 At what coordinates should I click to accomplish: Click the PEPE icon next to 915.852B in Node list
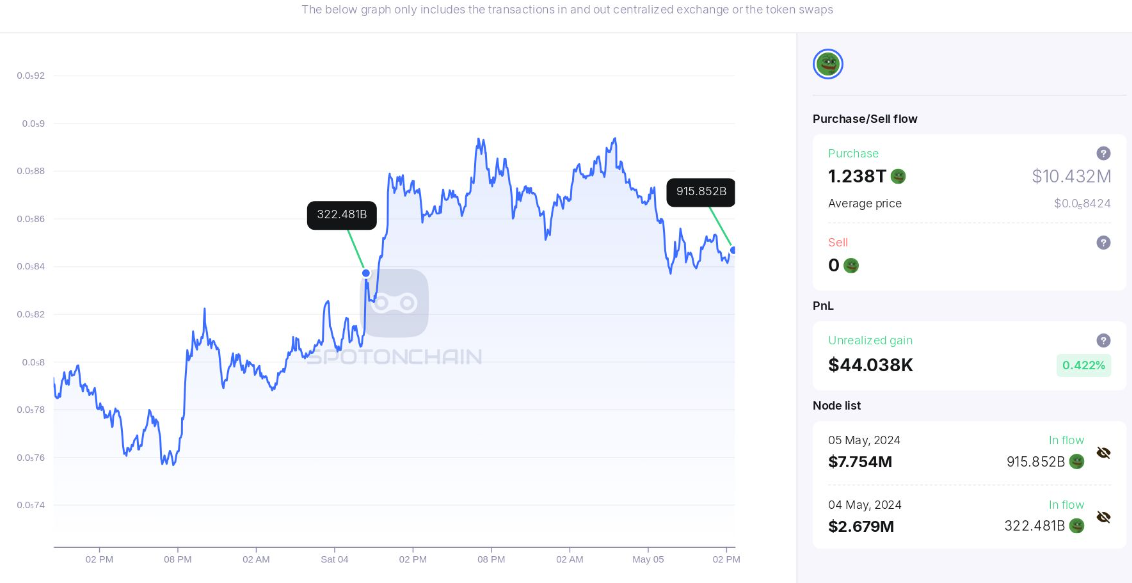coord(1076,461)
